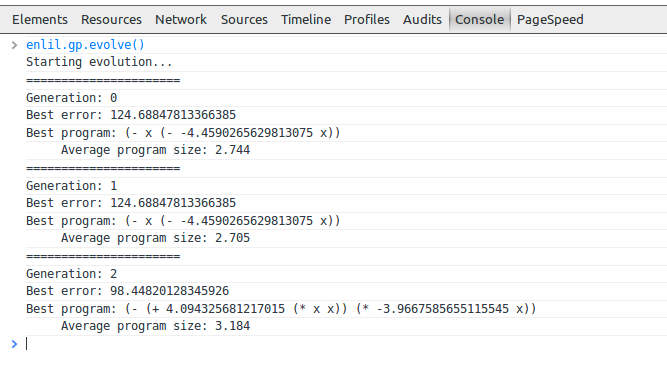Click the Generation: 0 log line
Viewport: 667px width, 367px height.
(71, 98)
